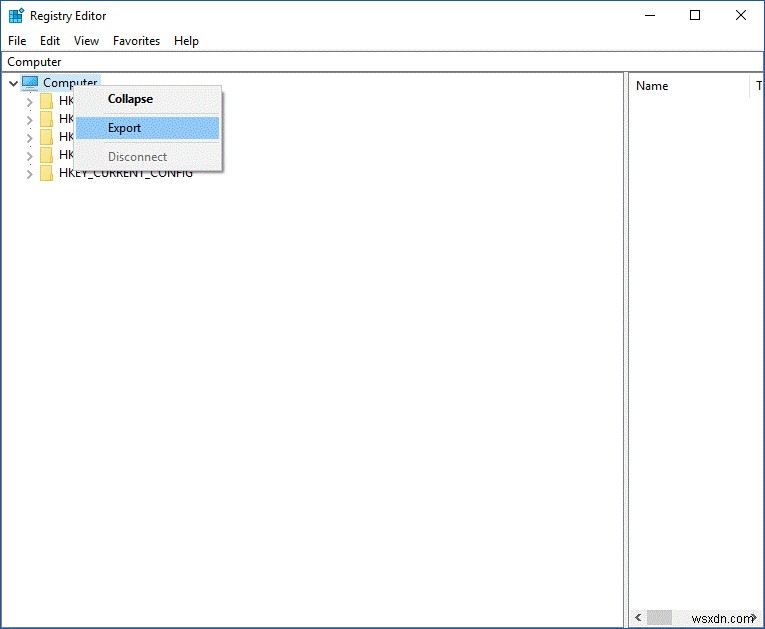The image size is (765, 629).
Task: Click the second registry hive folder icon
Action: point(46,119)
